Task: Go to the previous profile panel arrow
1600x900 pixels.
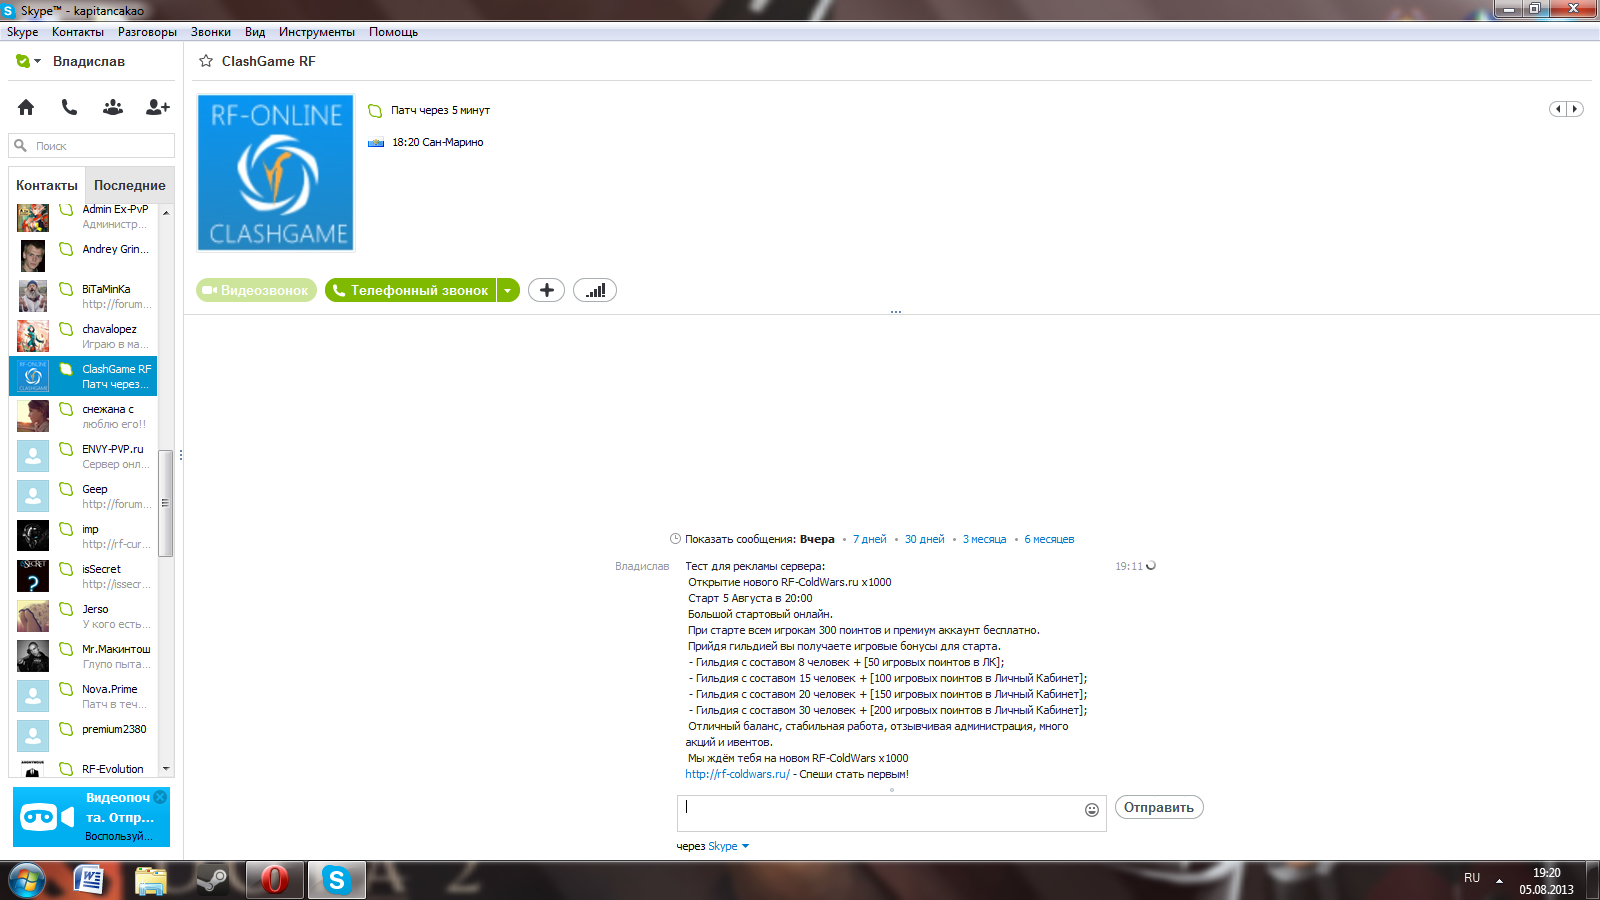Action: coord(1558,109)
